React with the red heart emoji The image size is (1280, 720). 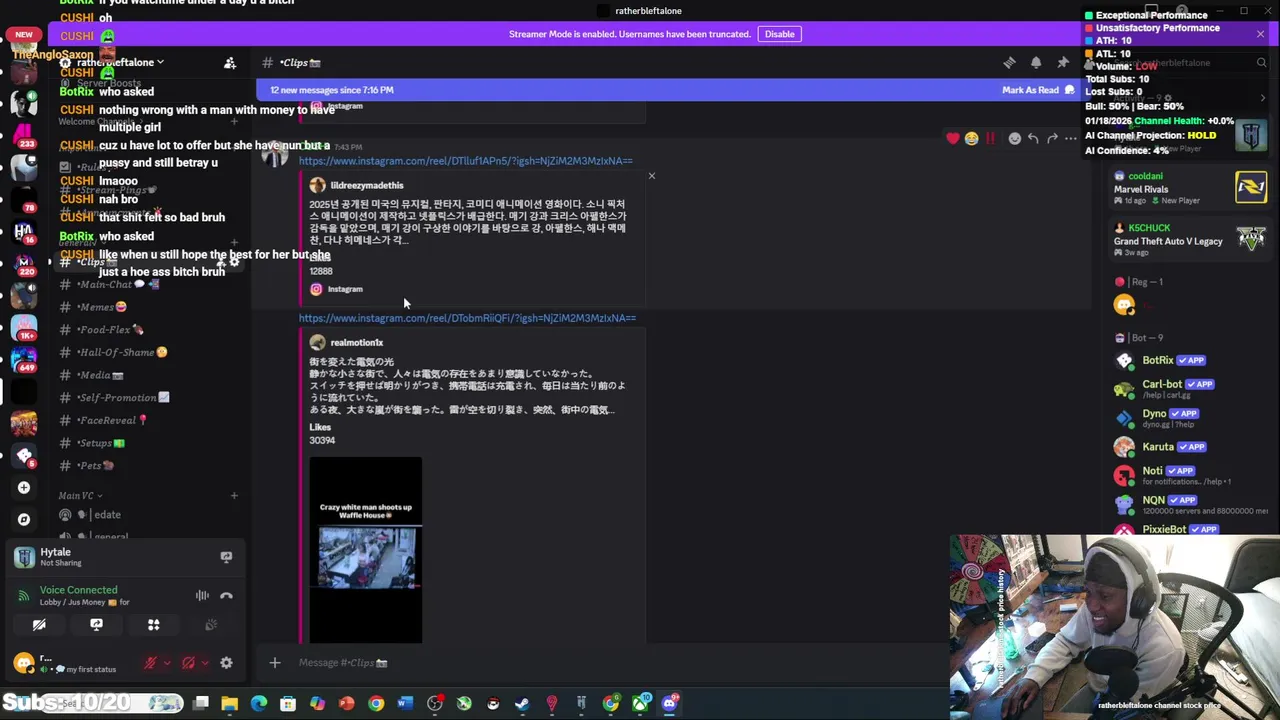953,138
